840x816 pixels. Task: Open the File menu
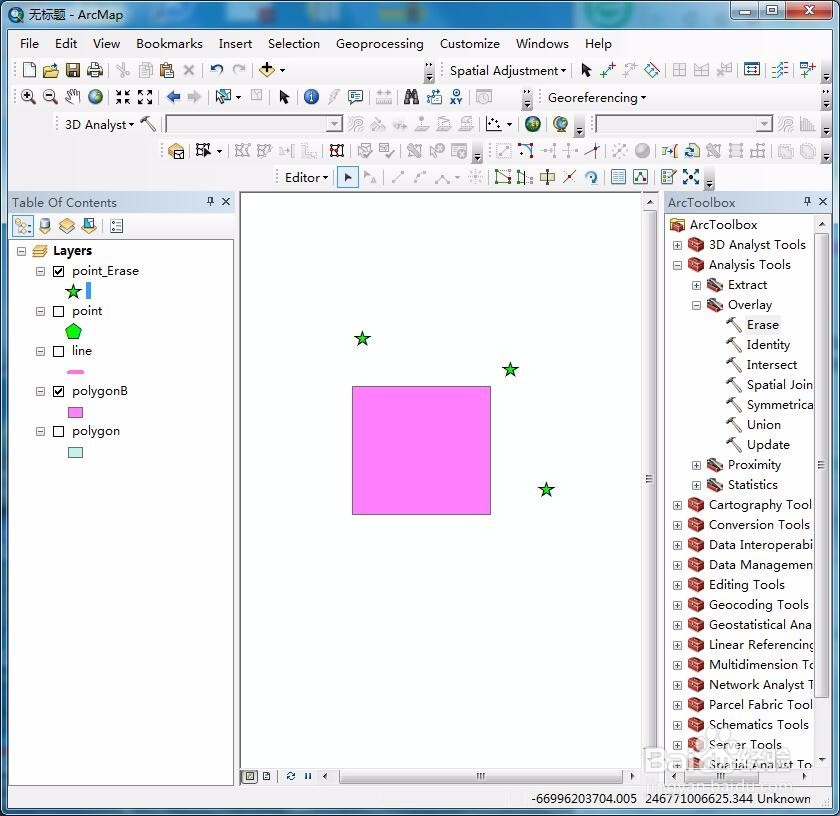29,43
